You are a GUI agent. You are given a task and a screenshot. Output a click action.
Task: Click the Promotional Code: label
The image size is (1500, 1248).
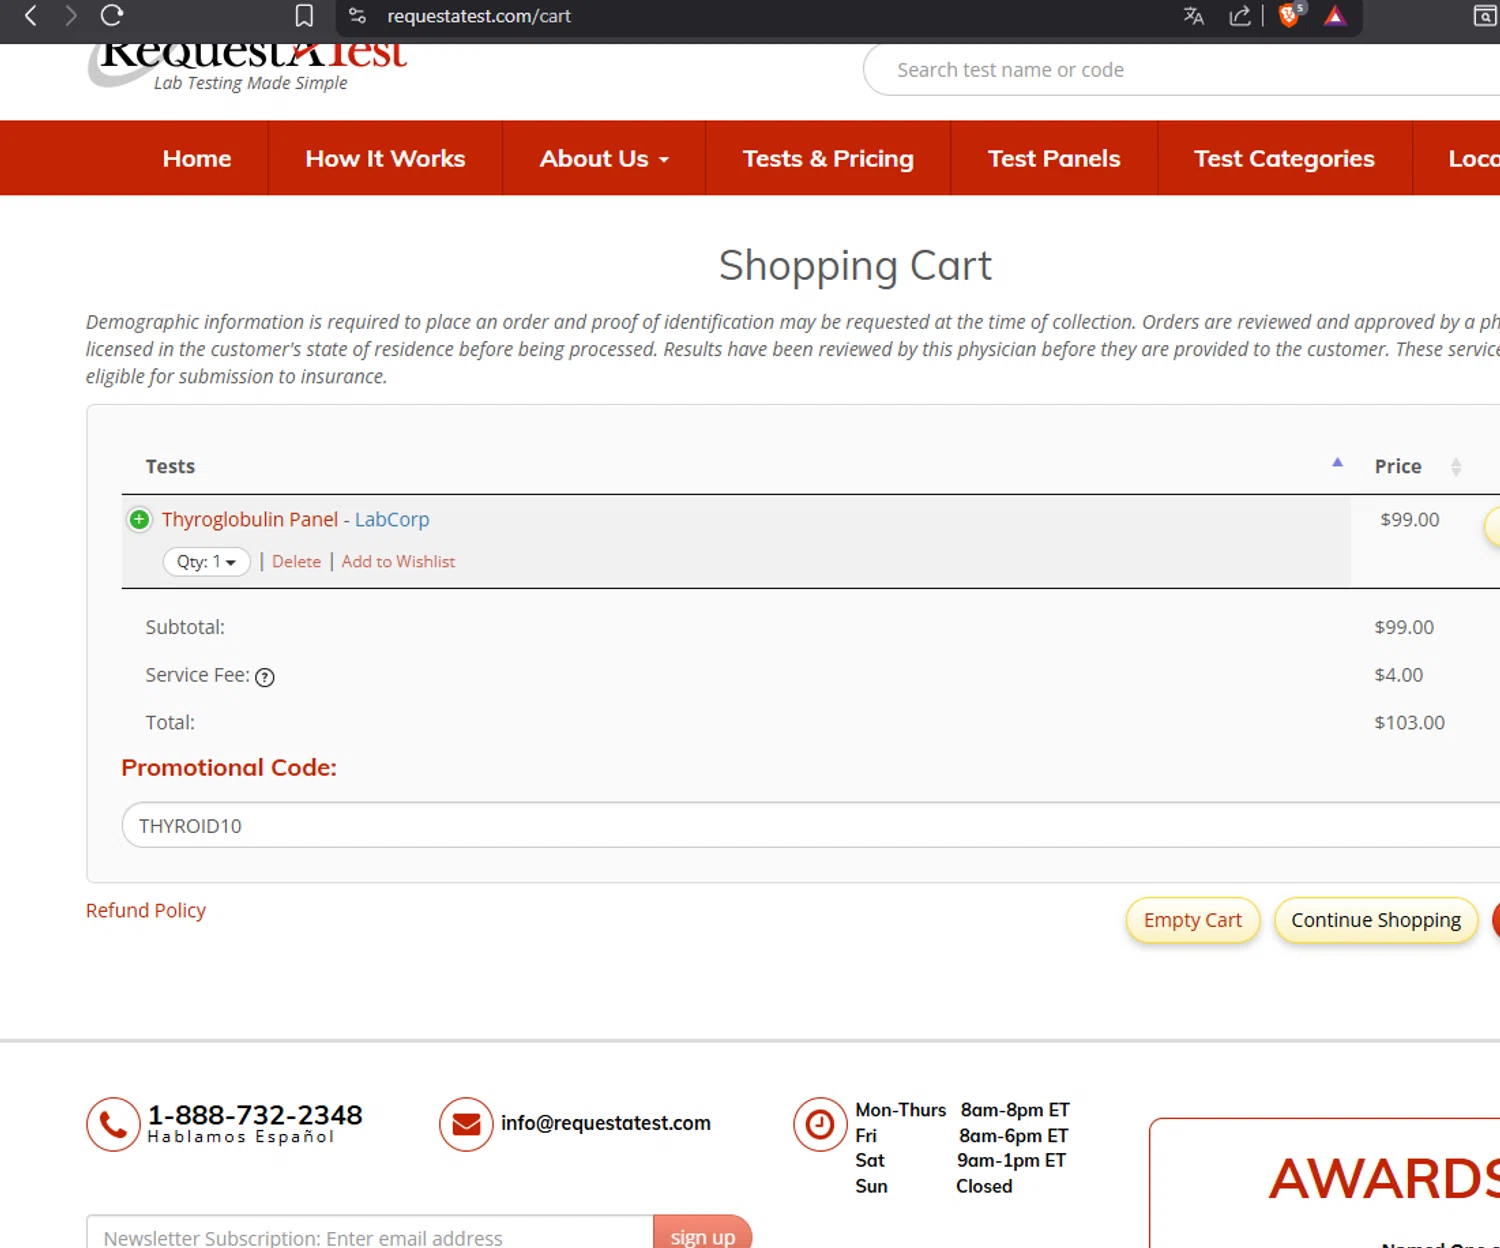tap(229, 767)
